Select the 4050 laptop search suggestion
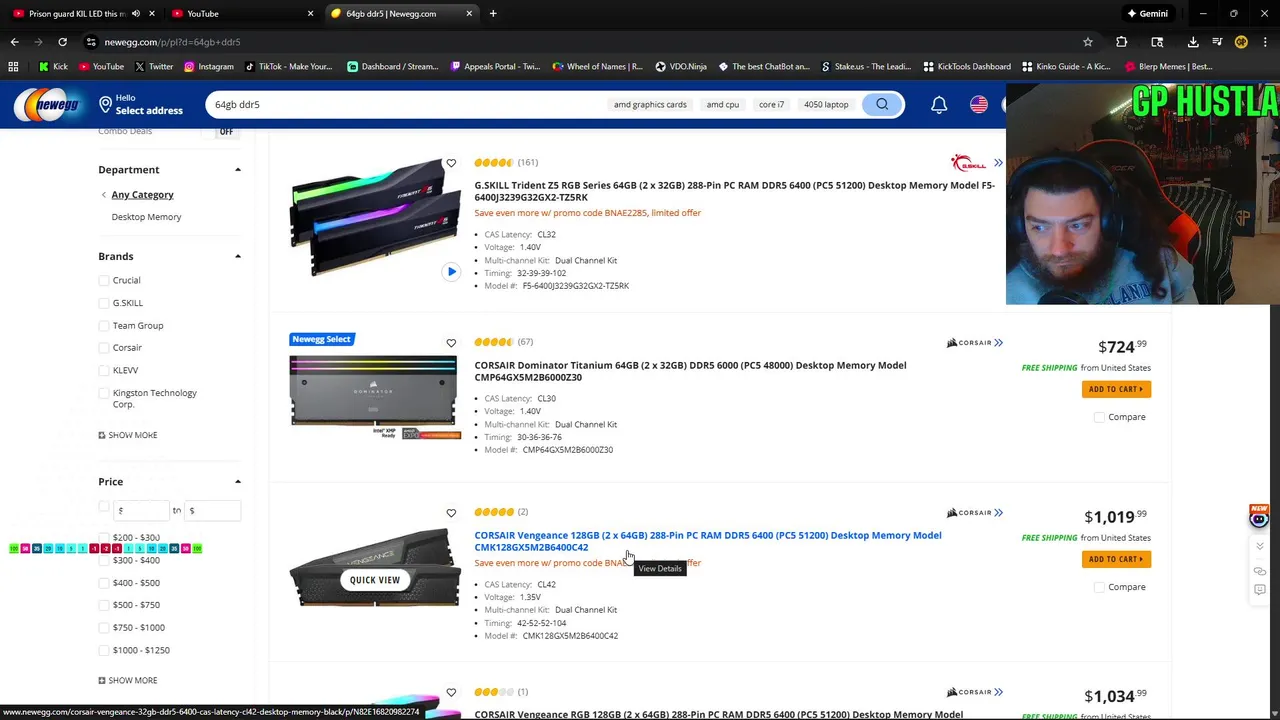 point(826,105)
